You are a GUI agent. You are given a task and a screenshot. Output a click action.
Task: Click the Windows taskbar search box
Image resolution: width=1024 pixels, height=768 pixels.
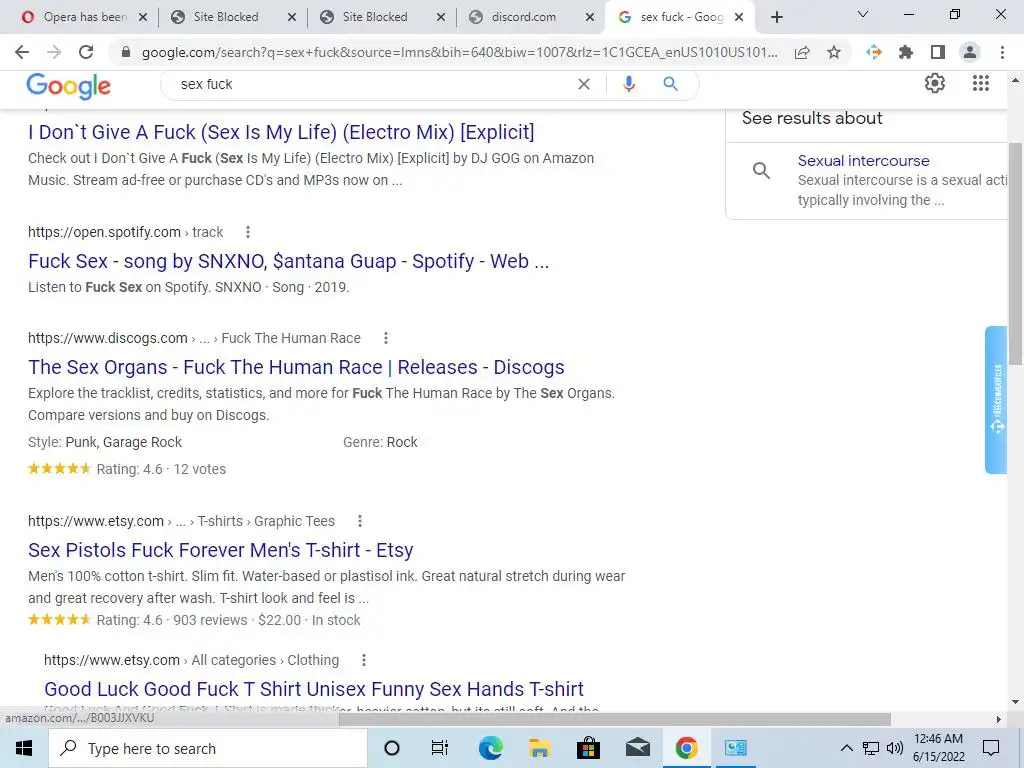(x=208, y=748)
